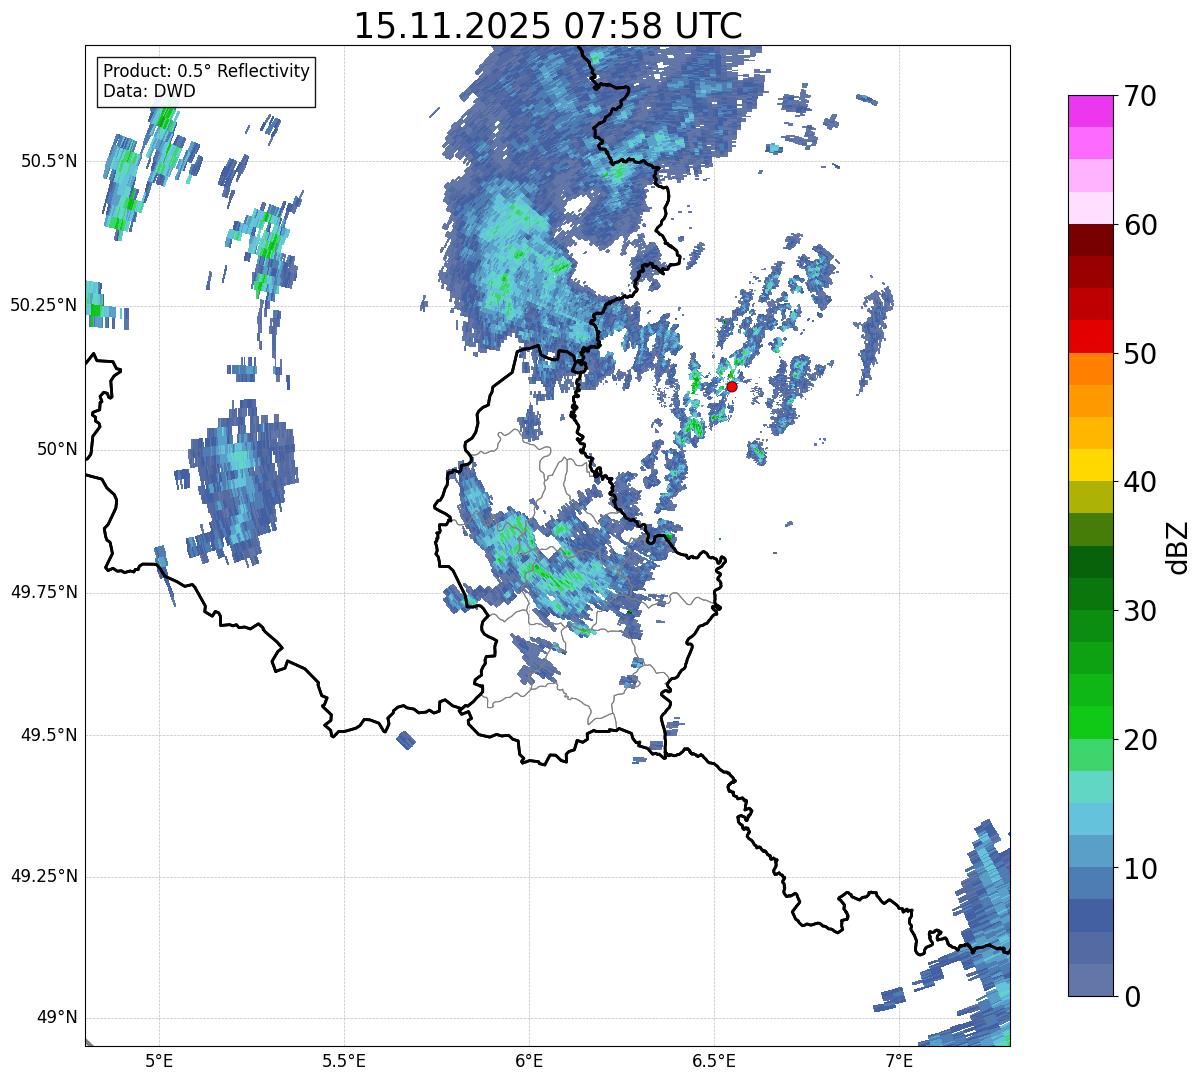Click the title "15.11.2025 07:58 UTC"
1202x1081 pixels.
[548, 25]
